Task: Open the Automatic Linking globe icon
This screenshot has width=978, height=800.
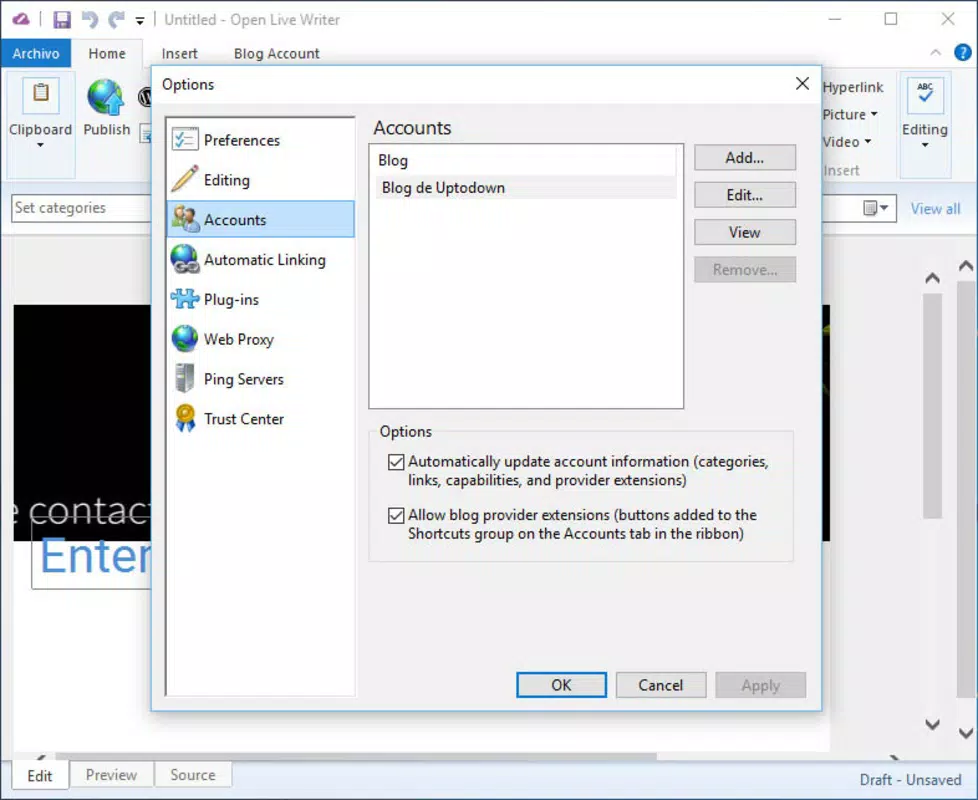Action: [185, 259]
